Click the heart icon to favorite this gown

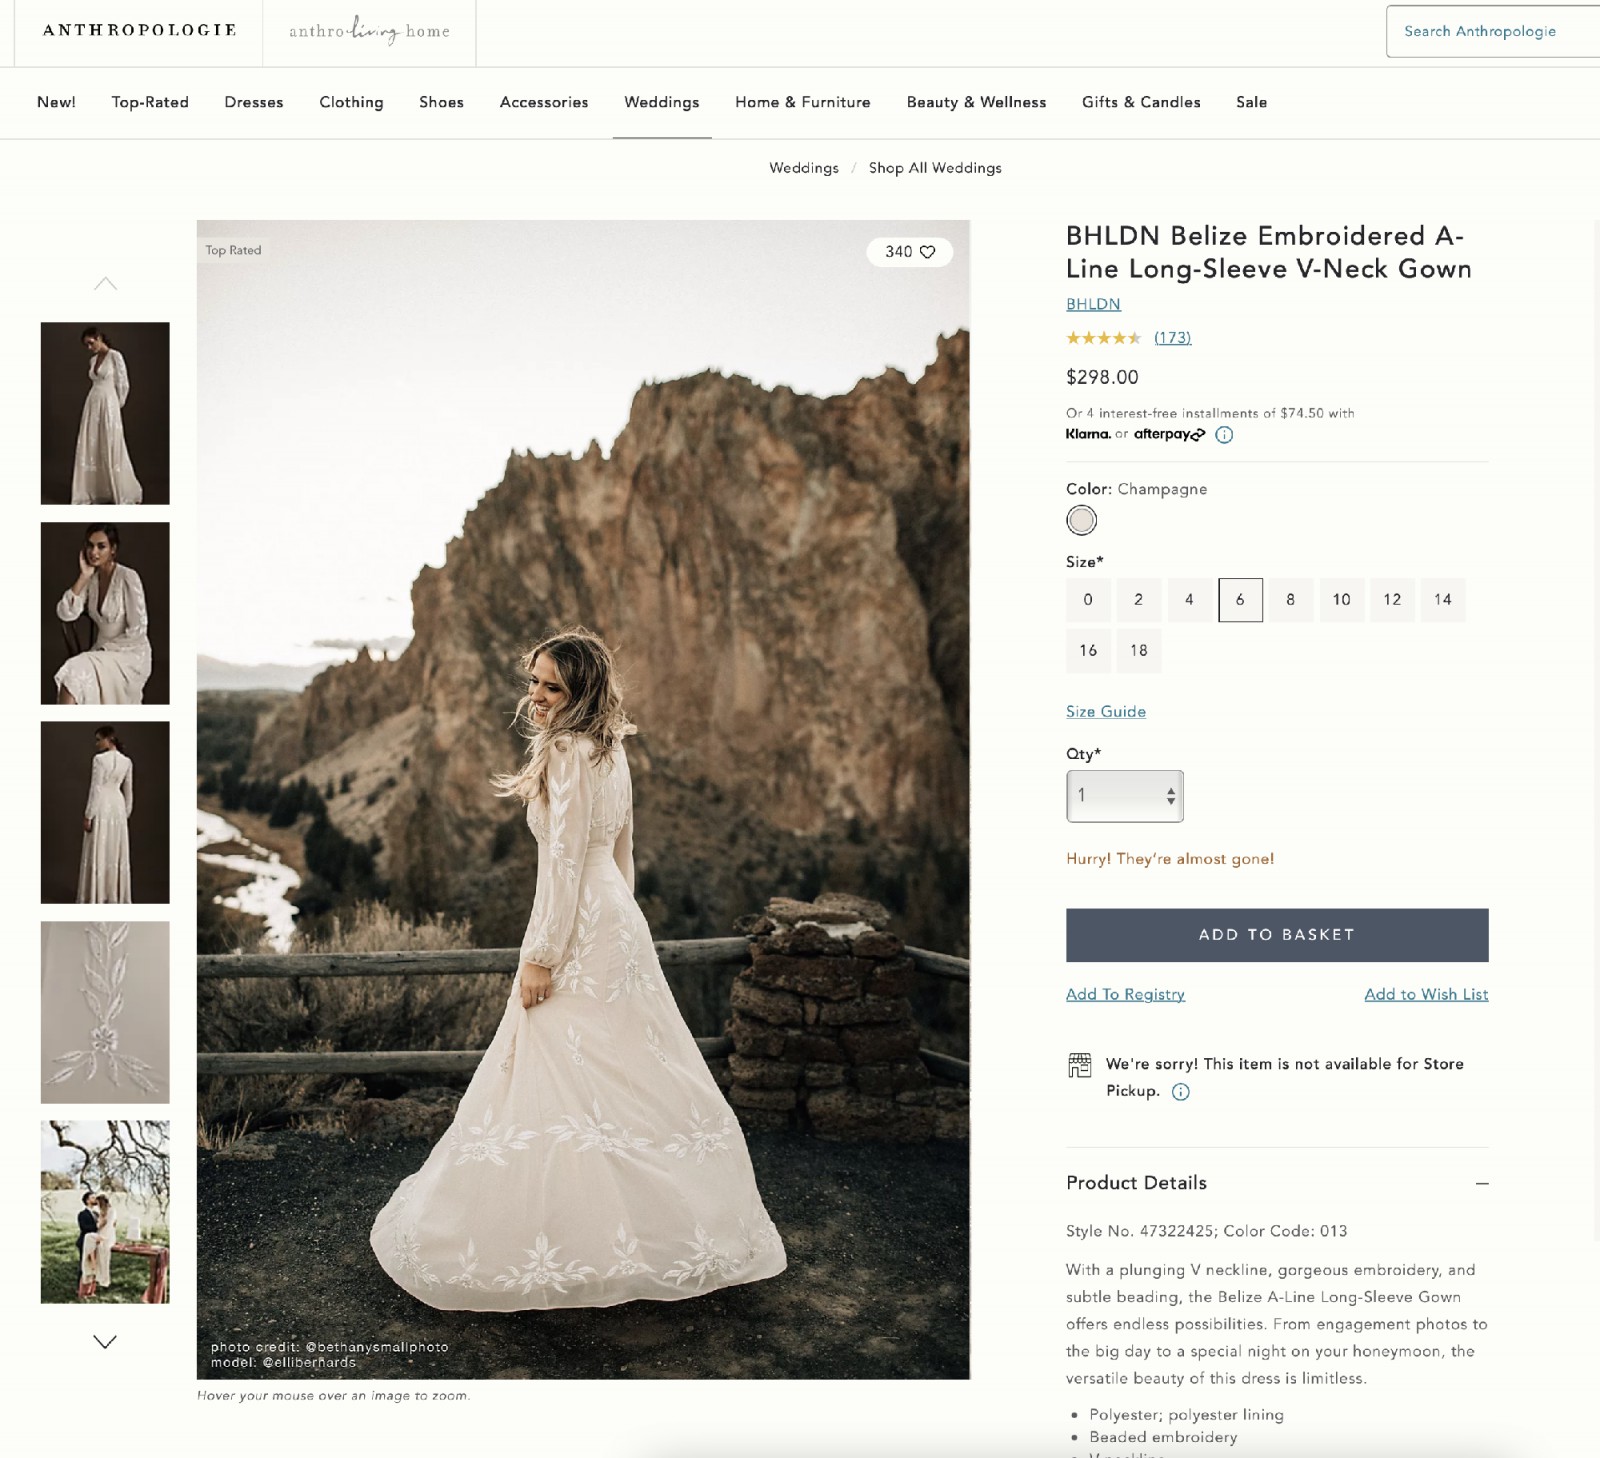(x=930, y=253)
